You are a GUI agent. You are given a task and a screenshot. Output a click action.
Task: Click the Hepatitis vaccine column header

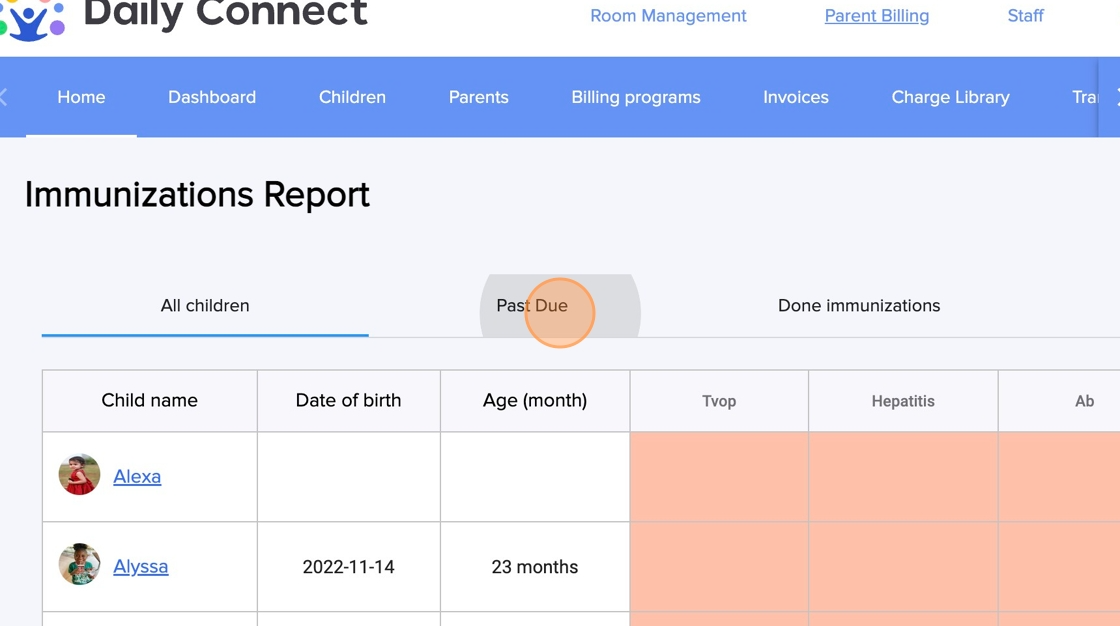[x=903, y=401]
